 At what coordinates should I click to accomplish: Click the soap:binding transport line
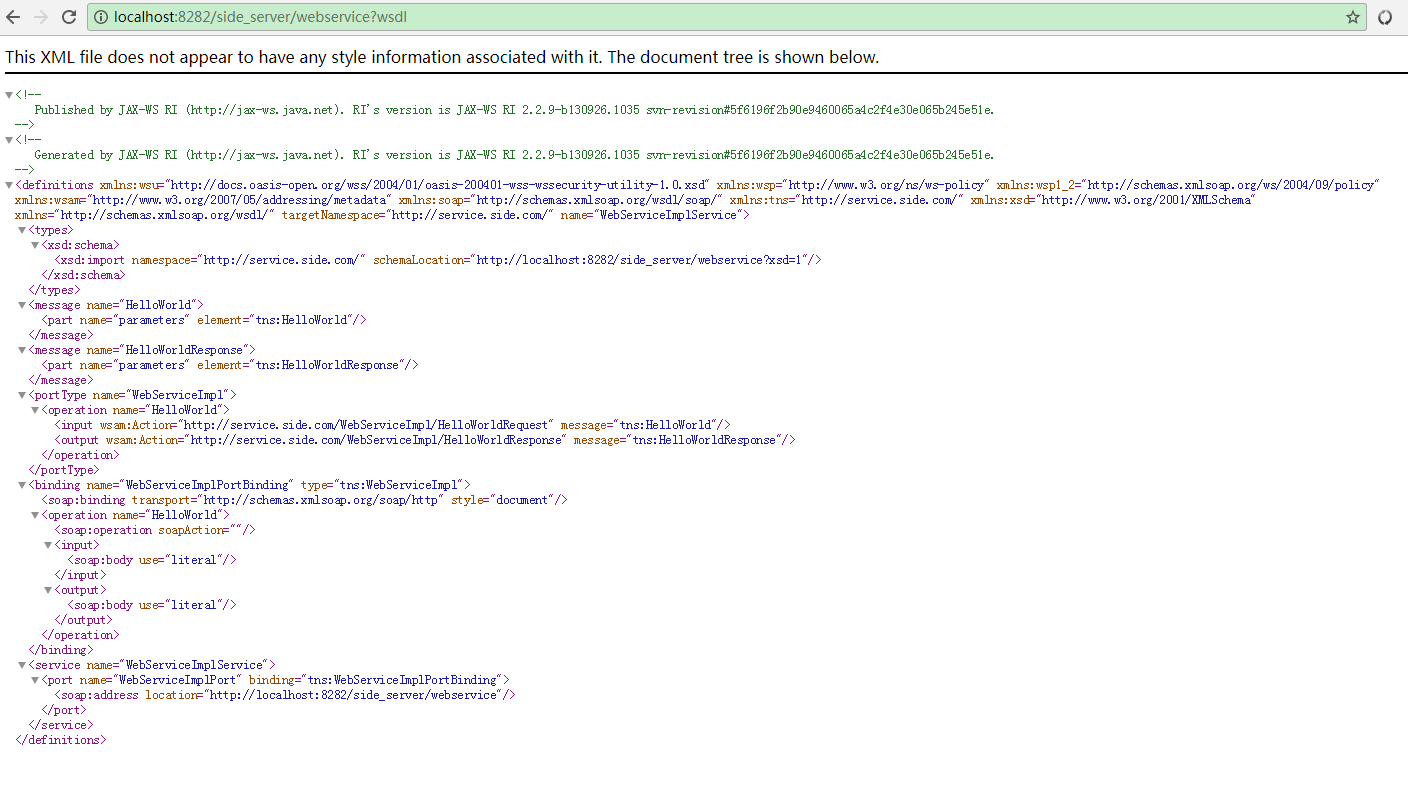(x=304, y=500)
